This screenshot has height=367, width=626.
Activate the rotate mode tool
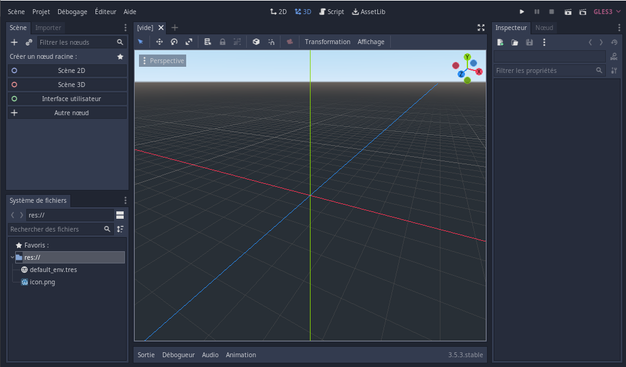pos(174,42)
